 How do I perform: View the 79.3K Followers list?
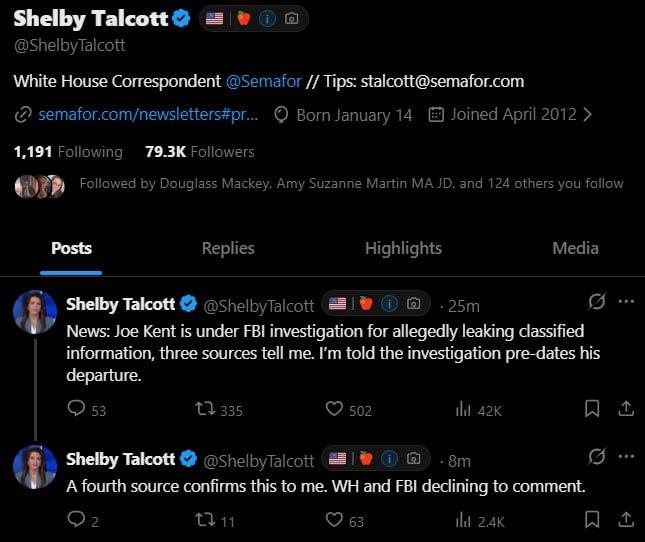tap(200, 152)
